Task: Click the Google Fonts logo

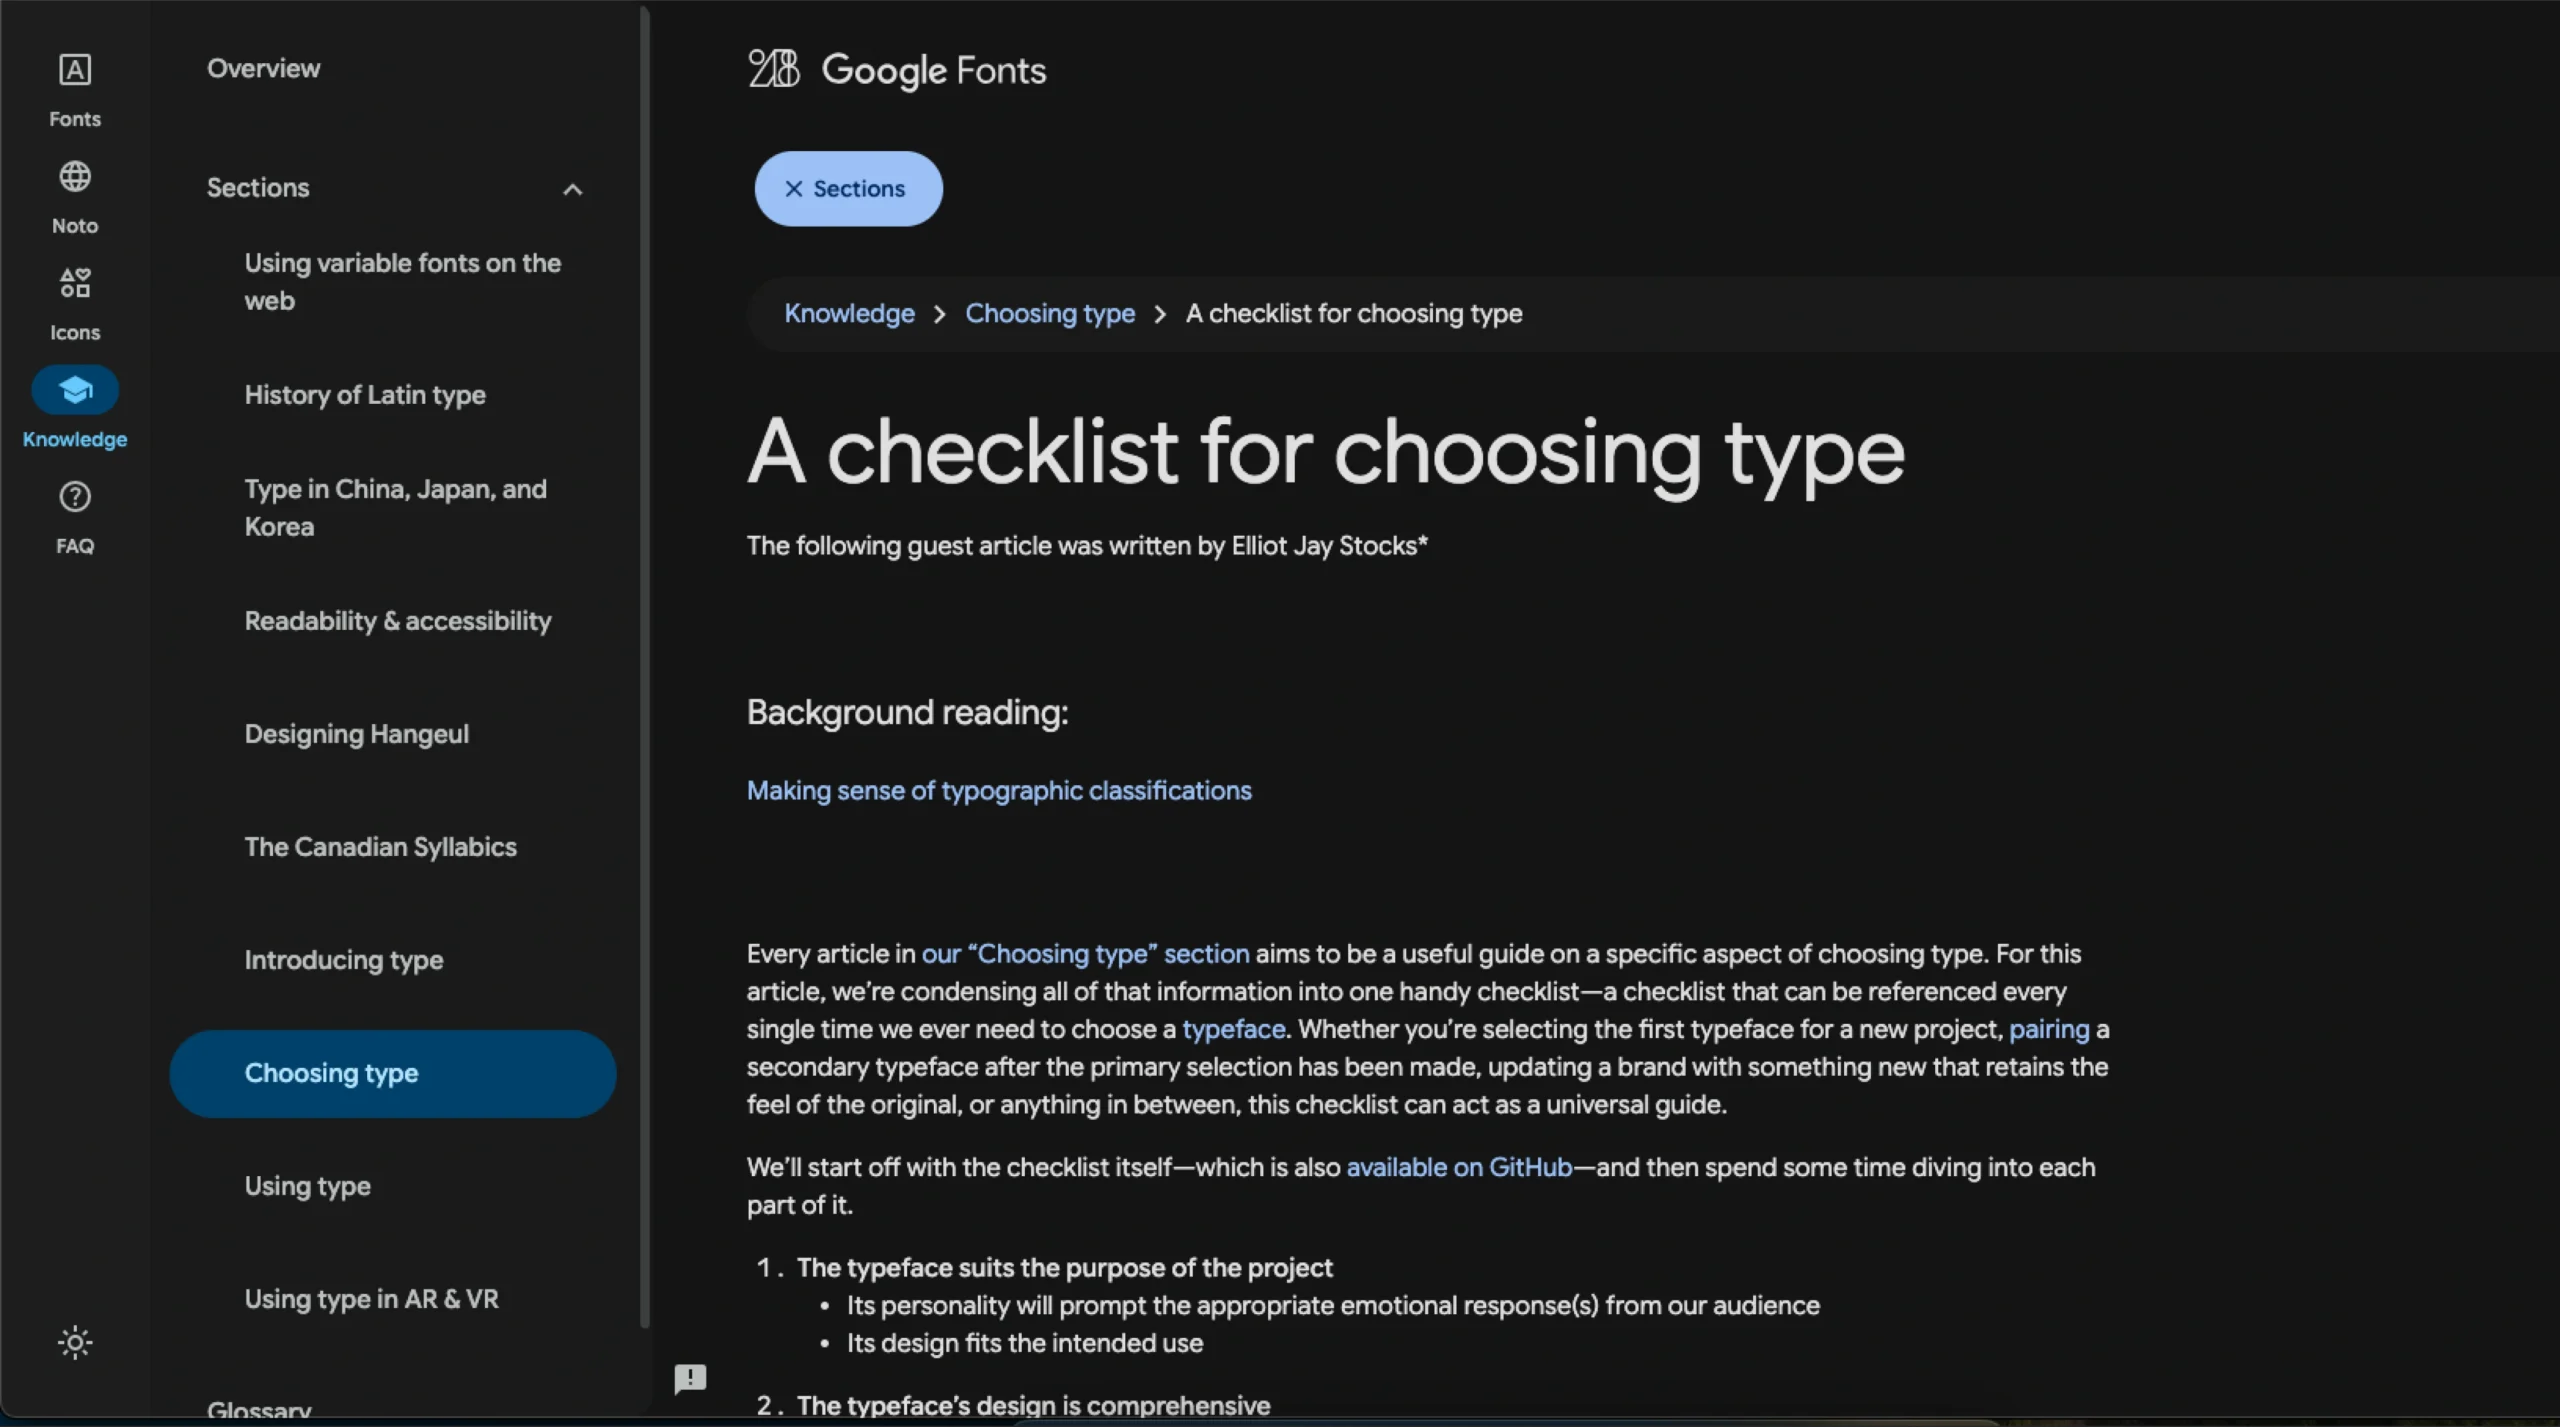Action: (x=897, y=70)
